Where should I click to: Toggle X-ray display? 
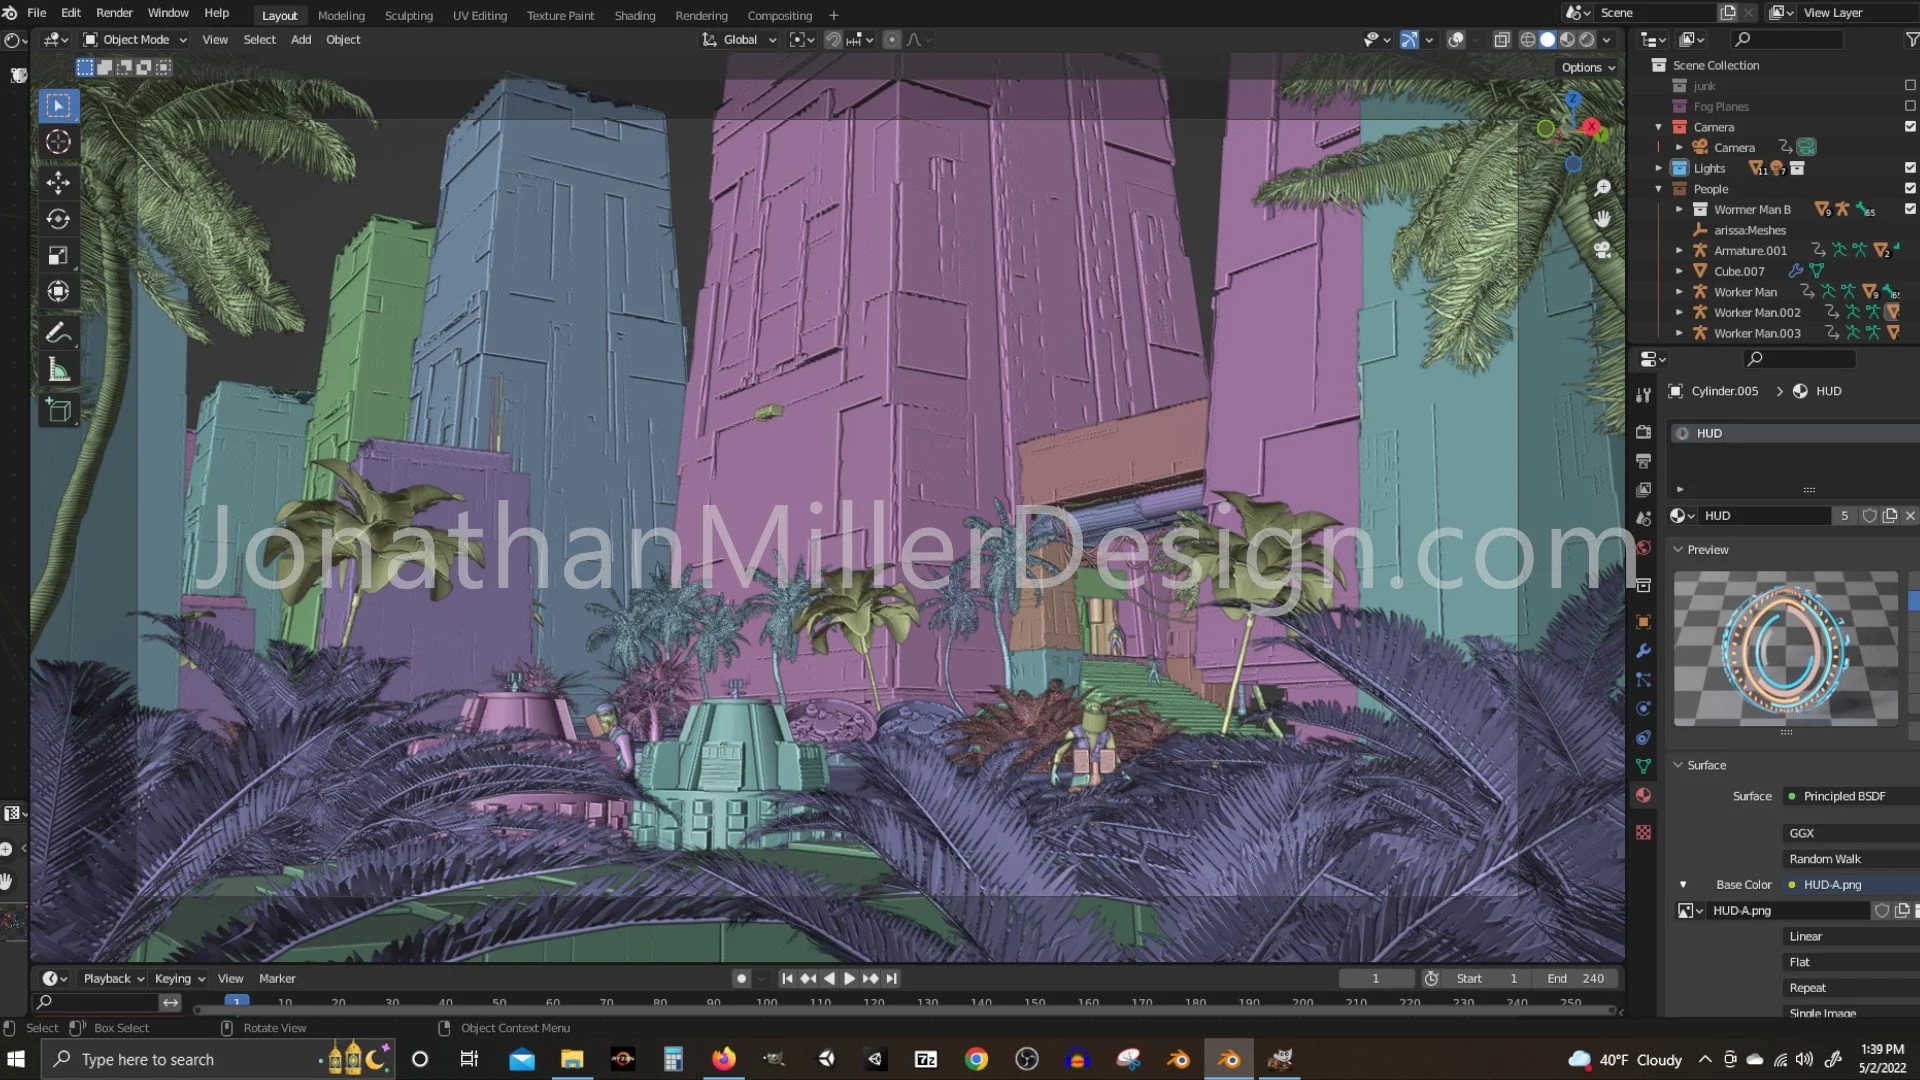tap(1501, 40)
